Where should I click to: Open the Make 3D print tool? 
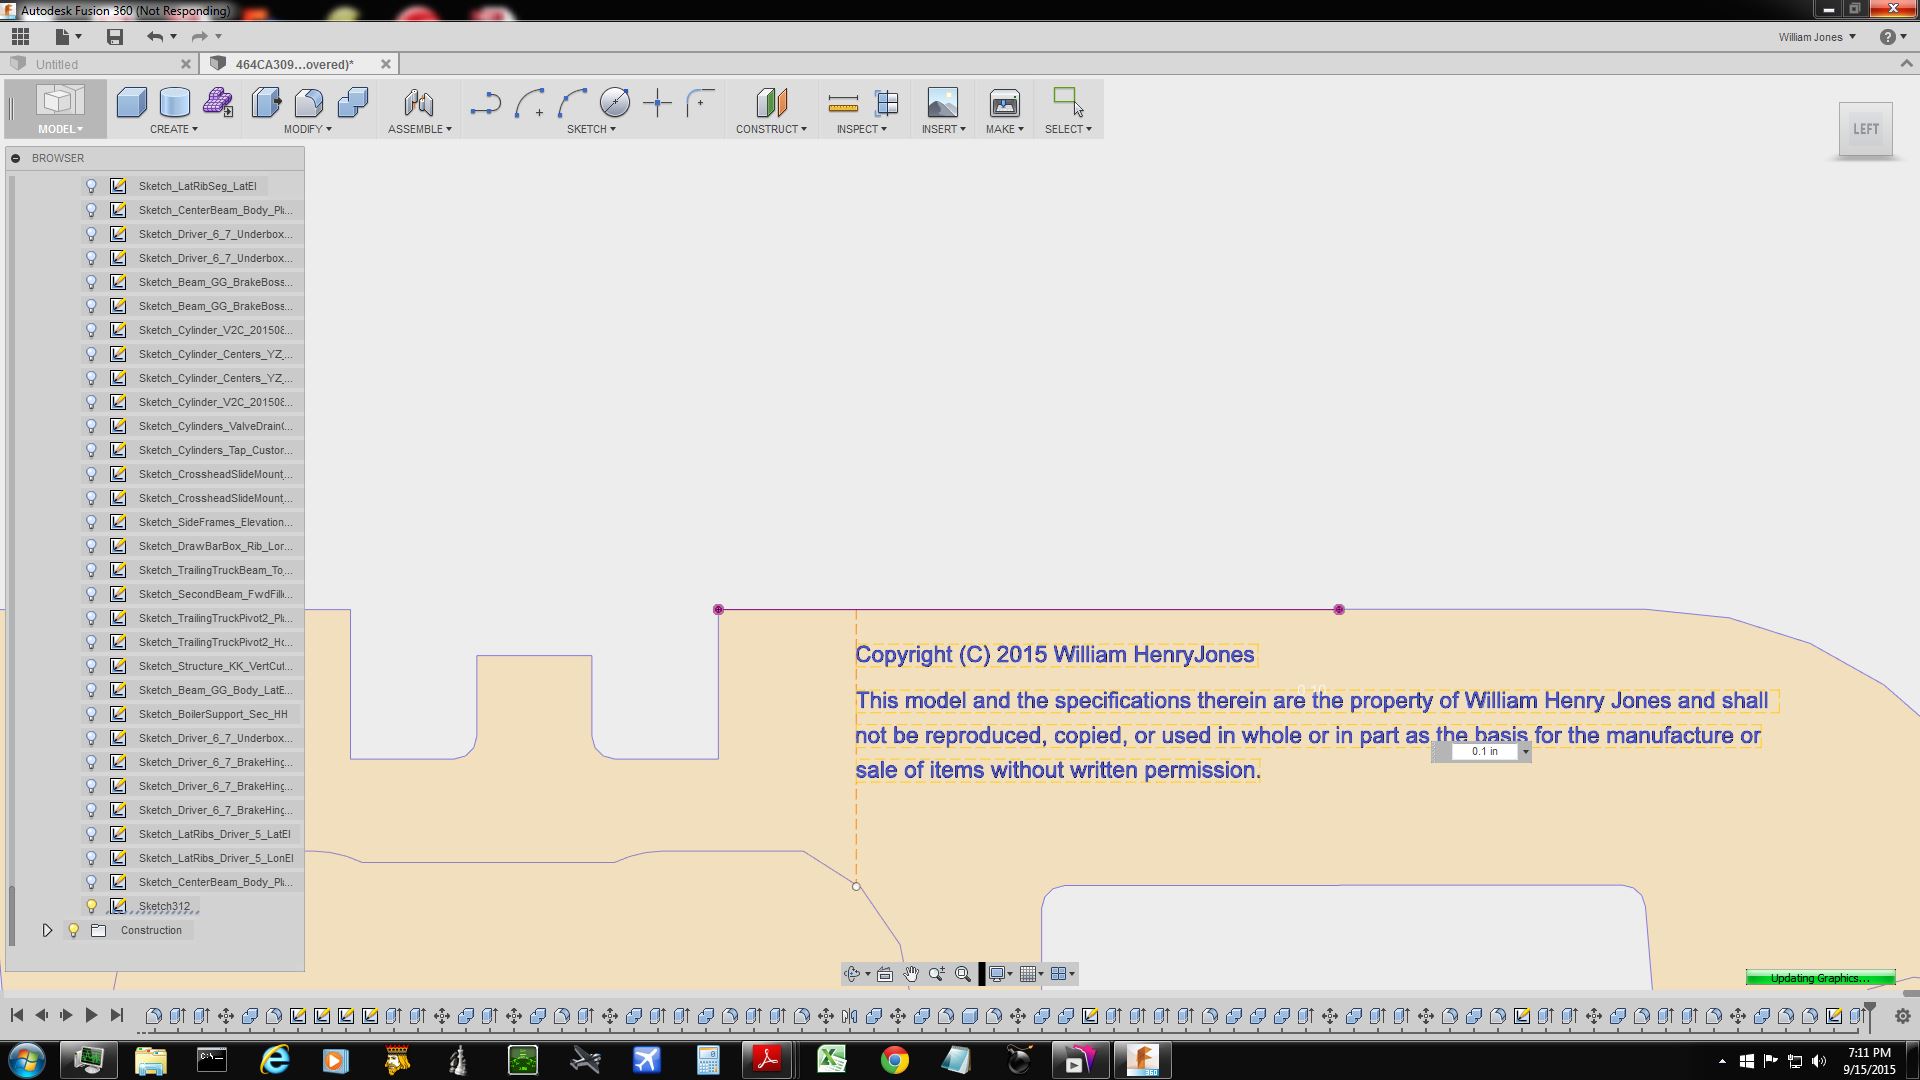click(x=1004, y=102)
